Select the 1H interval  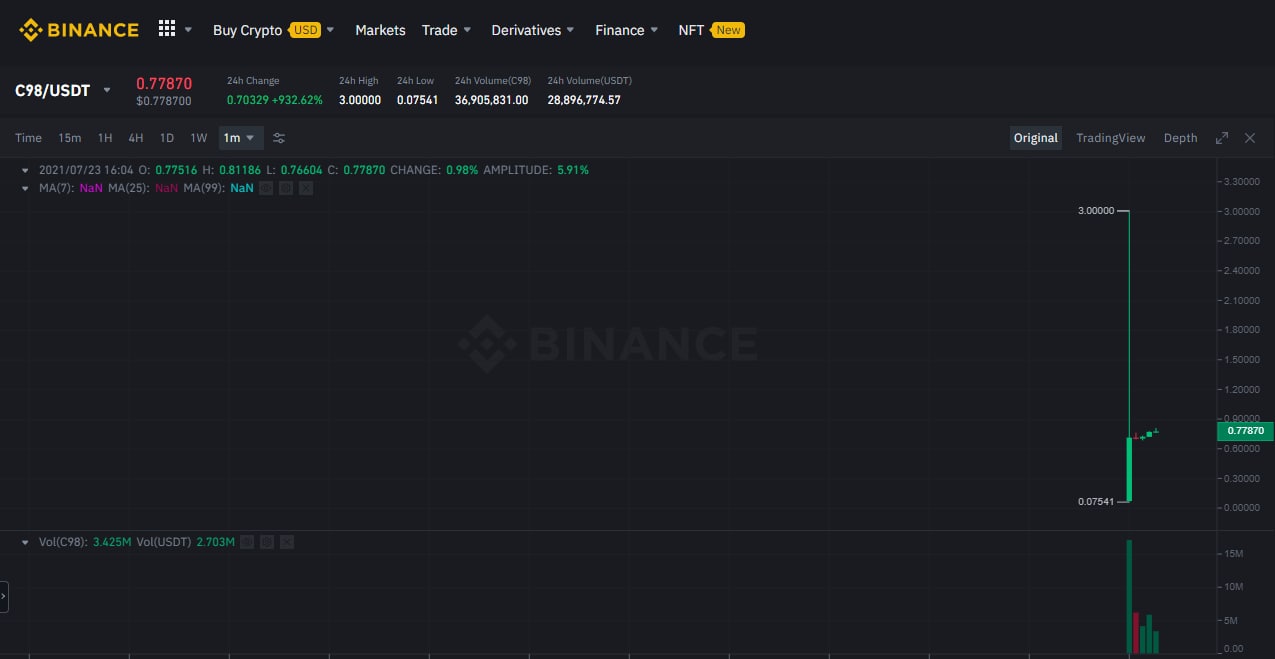coord(105,138)
